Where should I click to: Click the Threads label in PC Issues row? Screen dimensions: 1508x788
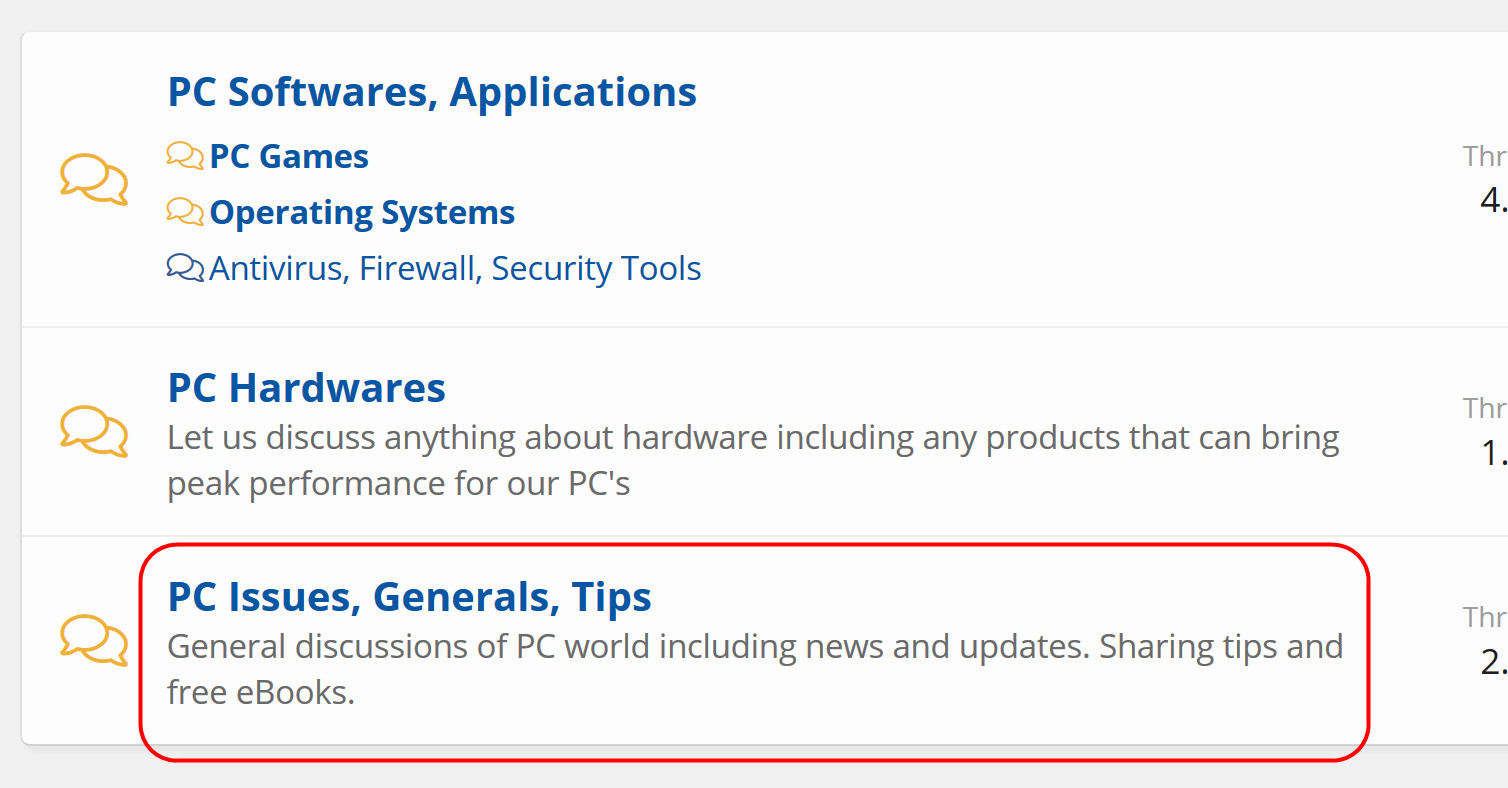(1485, 617)
